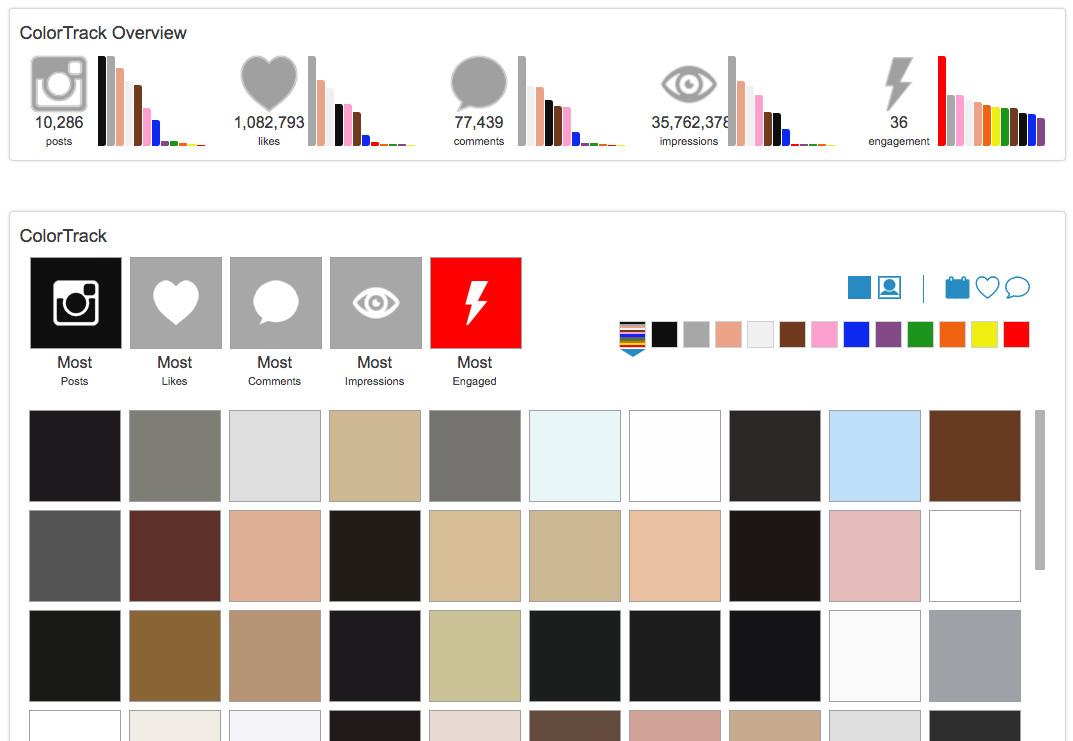
Task: Click the blue calendar sort icon
Action: tap(957, 288)
